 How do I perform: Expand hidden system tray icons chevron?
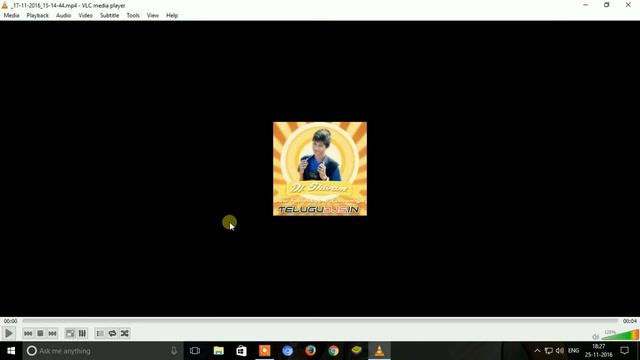coord(537,351)
